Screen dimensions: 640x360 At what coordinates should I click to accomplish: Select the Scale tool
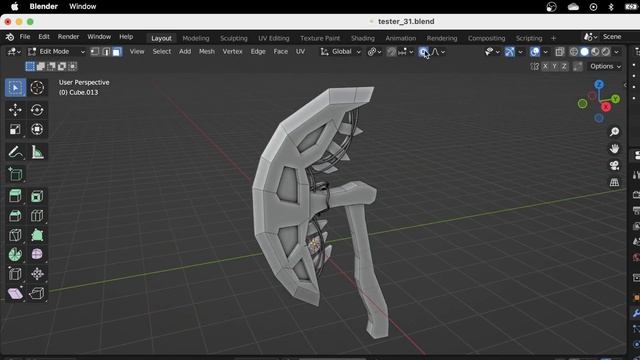pyautogui.click(x=16, y=129)
